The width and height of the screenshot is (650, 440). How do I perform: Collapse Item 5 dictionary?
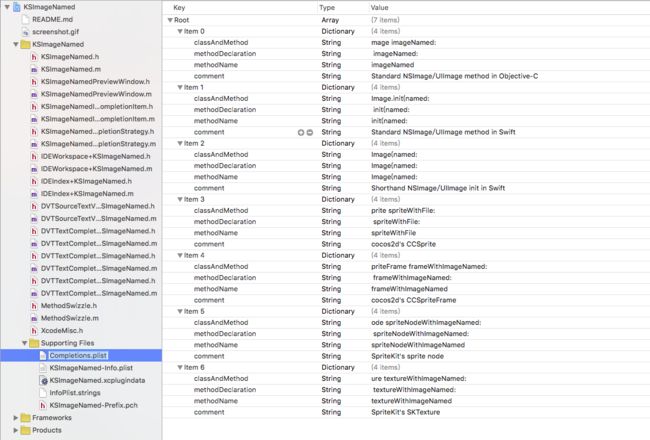(x=180, y=311)
